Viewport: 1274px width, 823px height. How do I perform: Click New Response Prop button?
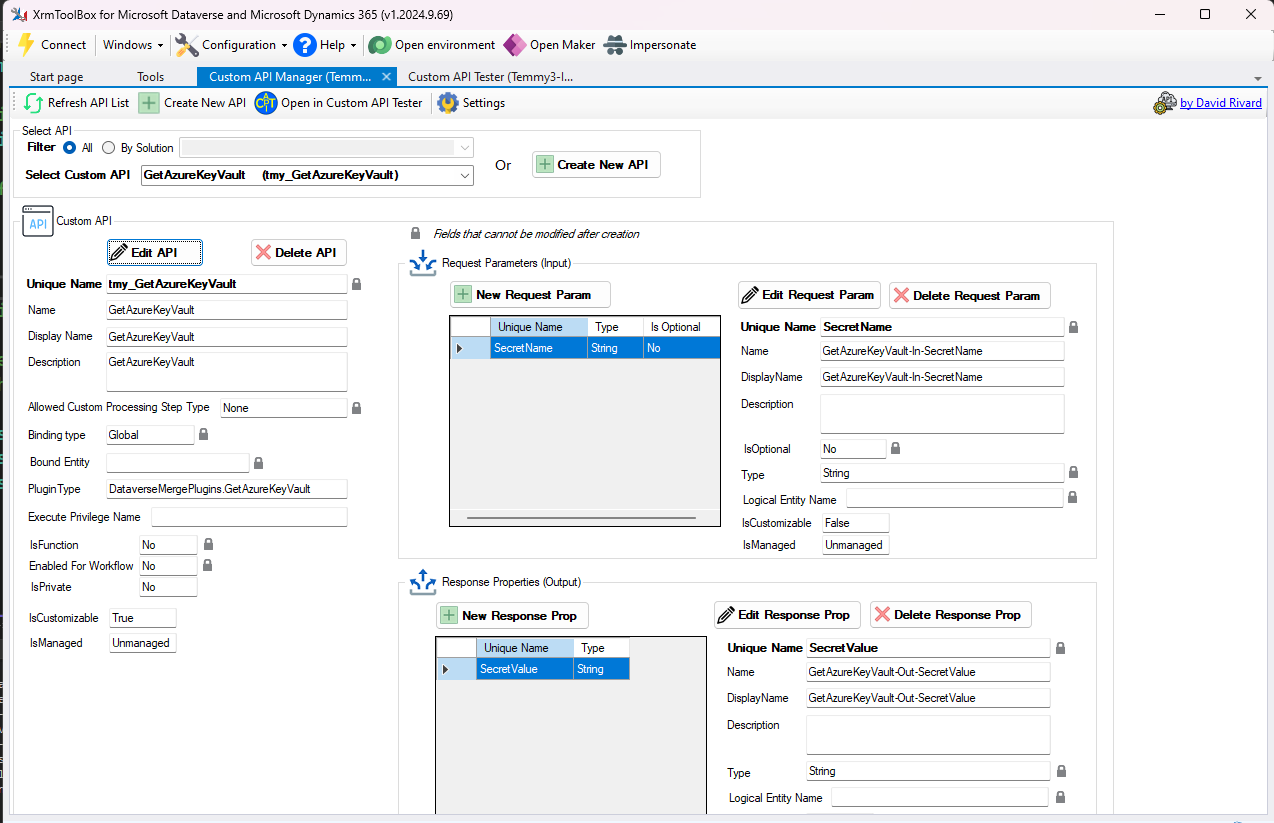pyautogui.click(x=513, y=615)
